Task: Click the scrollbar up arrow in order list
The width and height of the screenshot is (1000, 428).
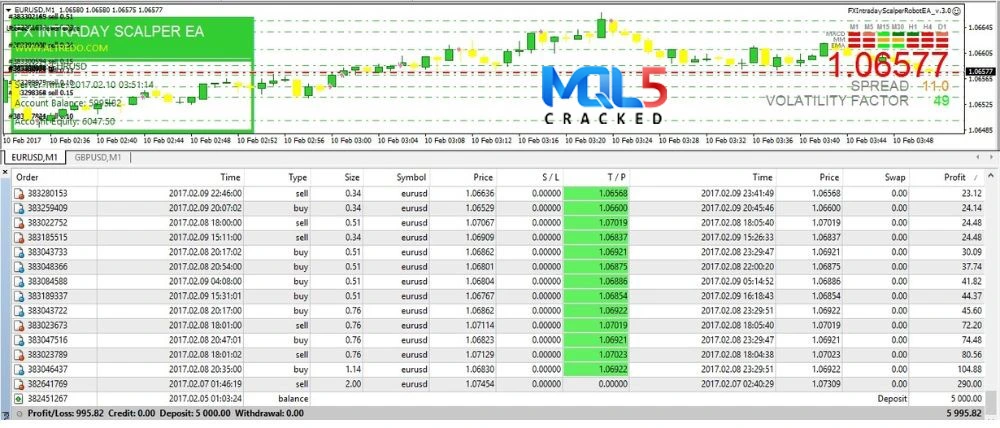Action: (990, 177)
